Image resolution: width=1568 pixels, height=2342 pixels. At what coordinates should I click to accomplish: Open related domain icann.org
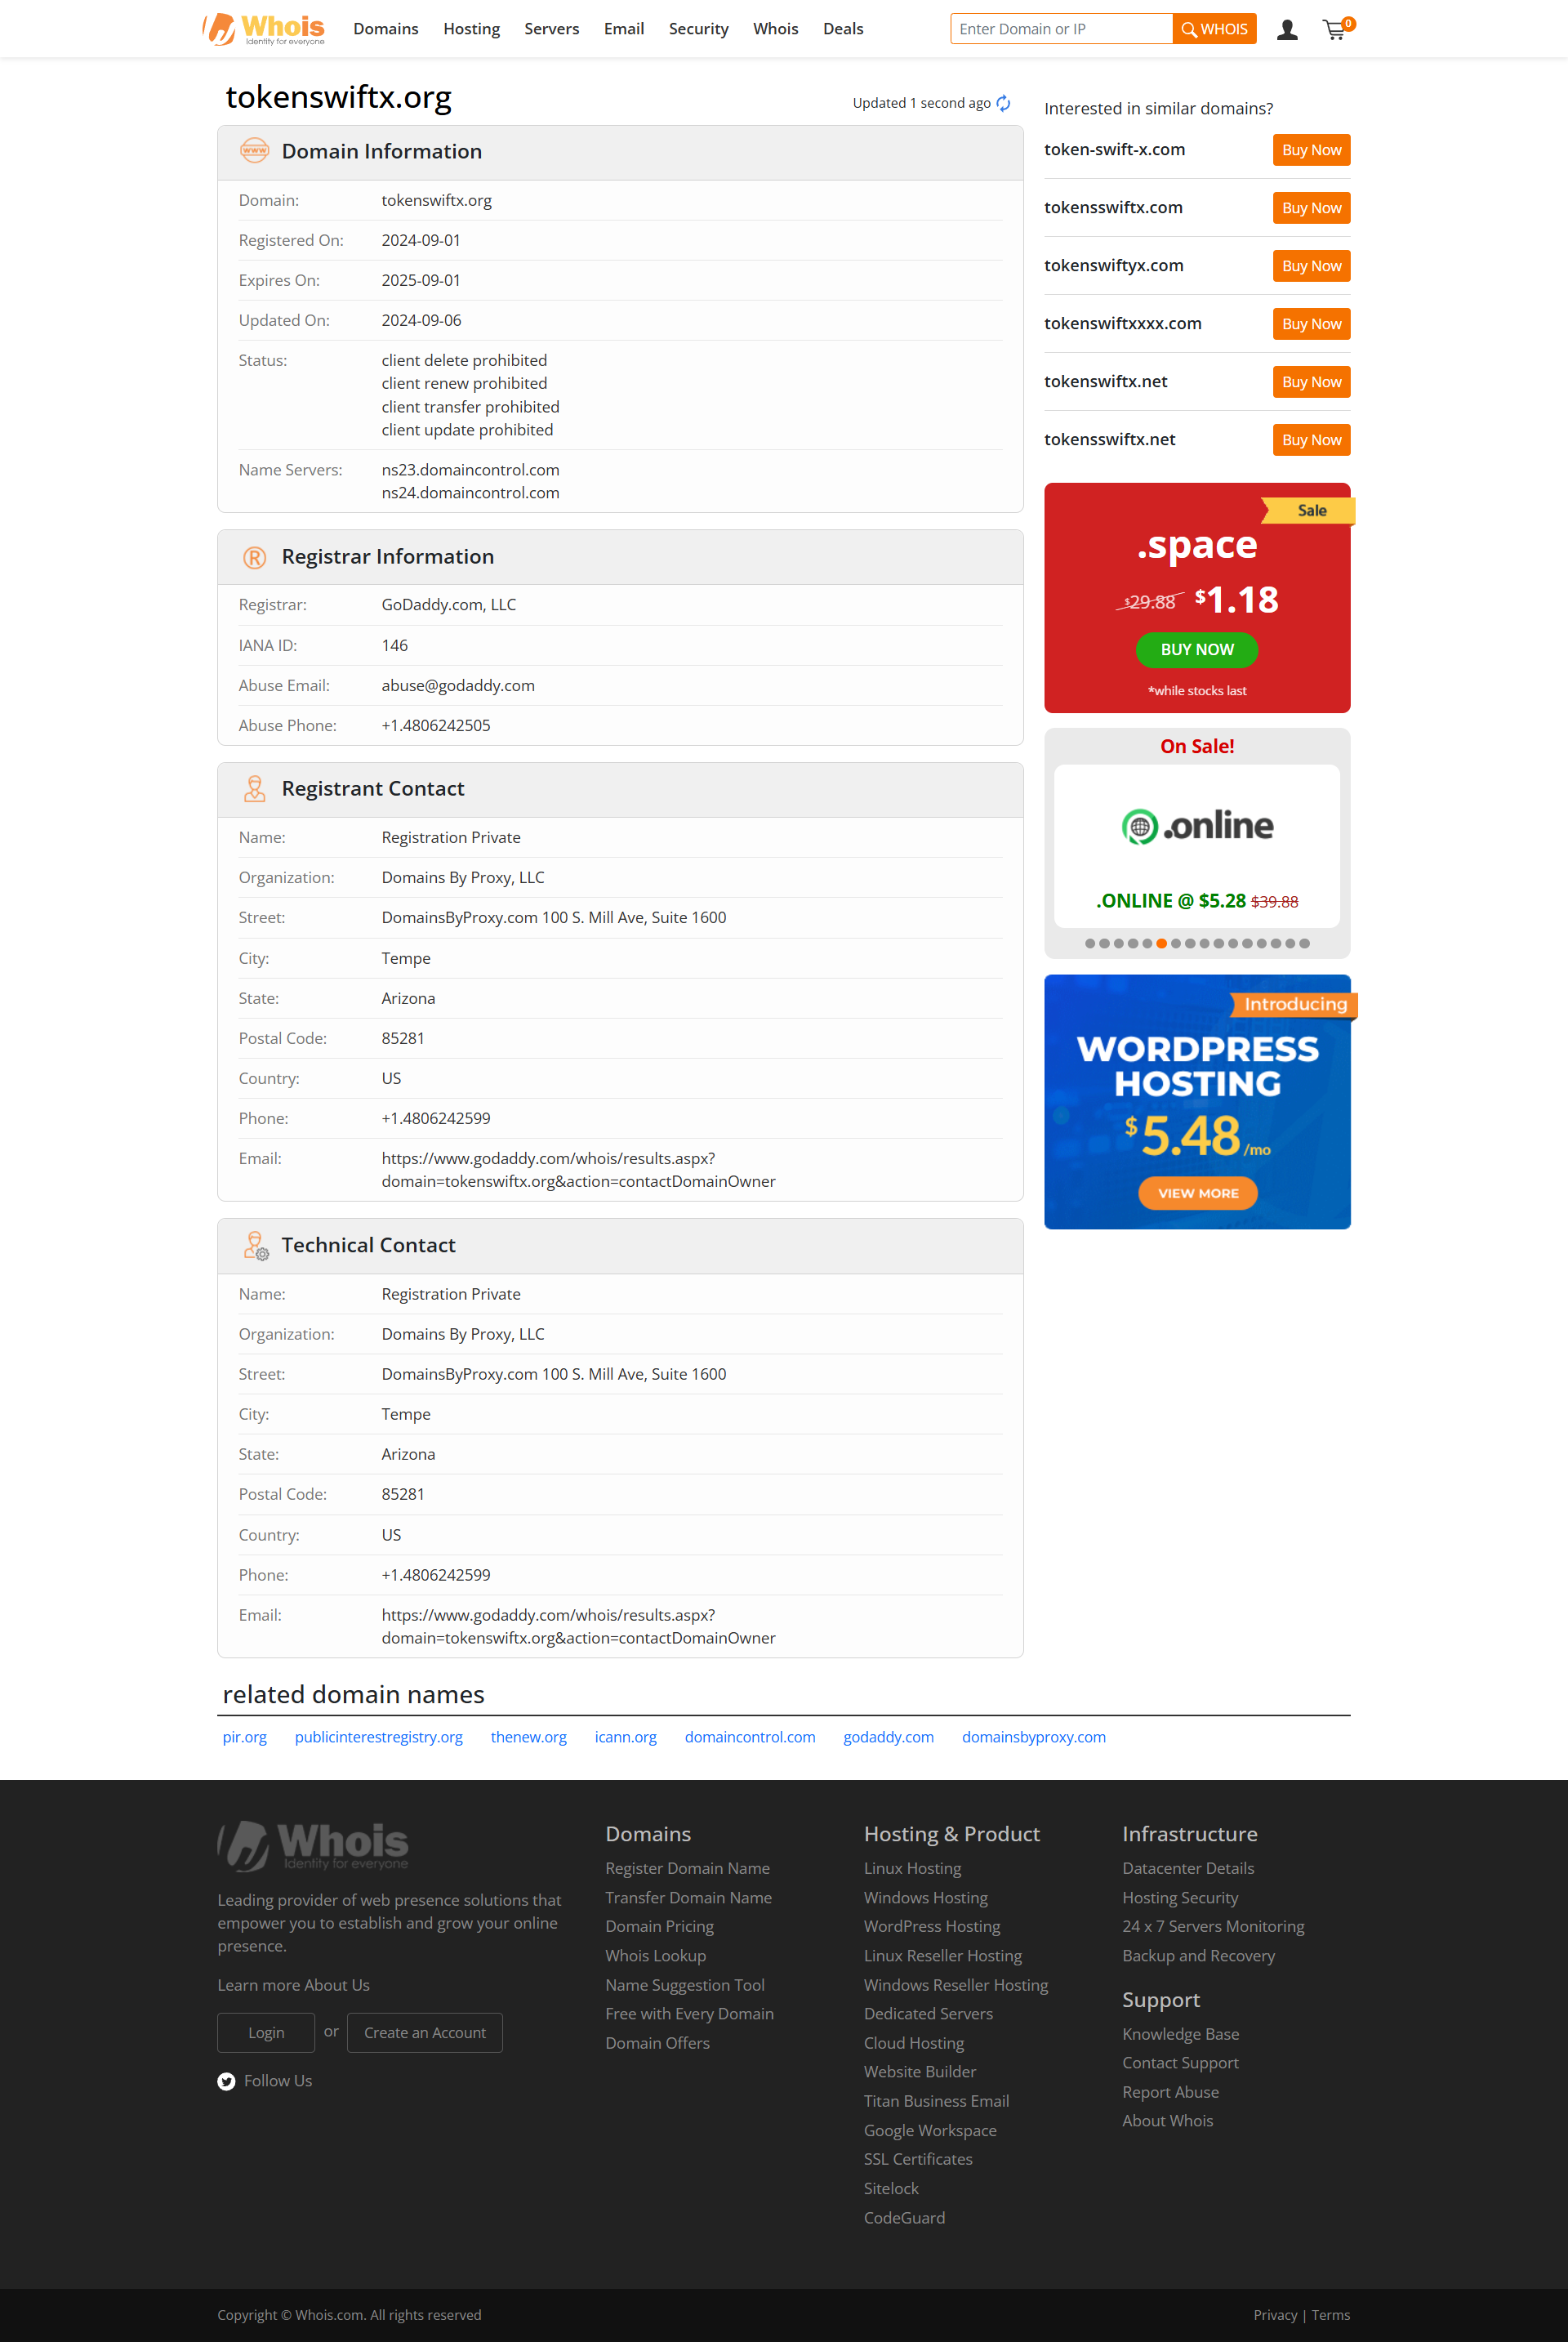(x=626, y=1737)
